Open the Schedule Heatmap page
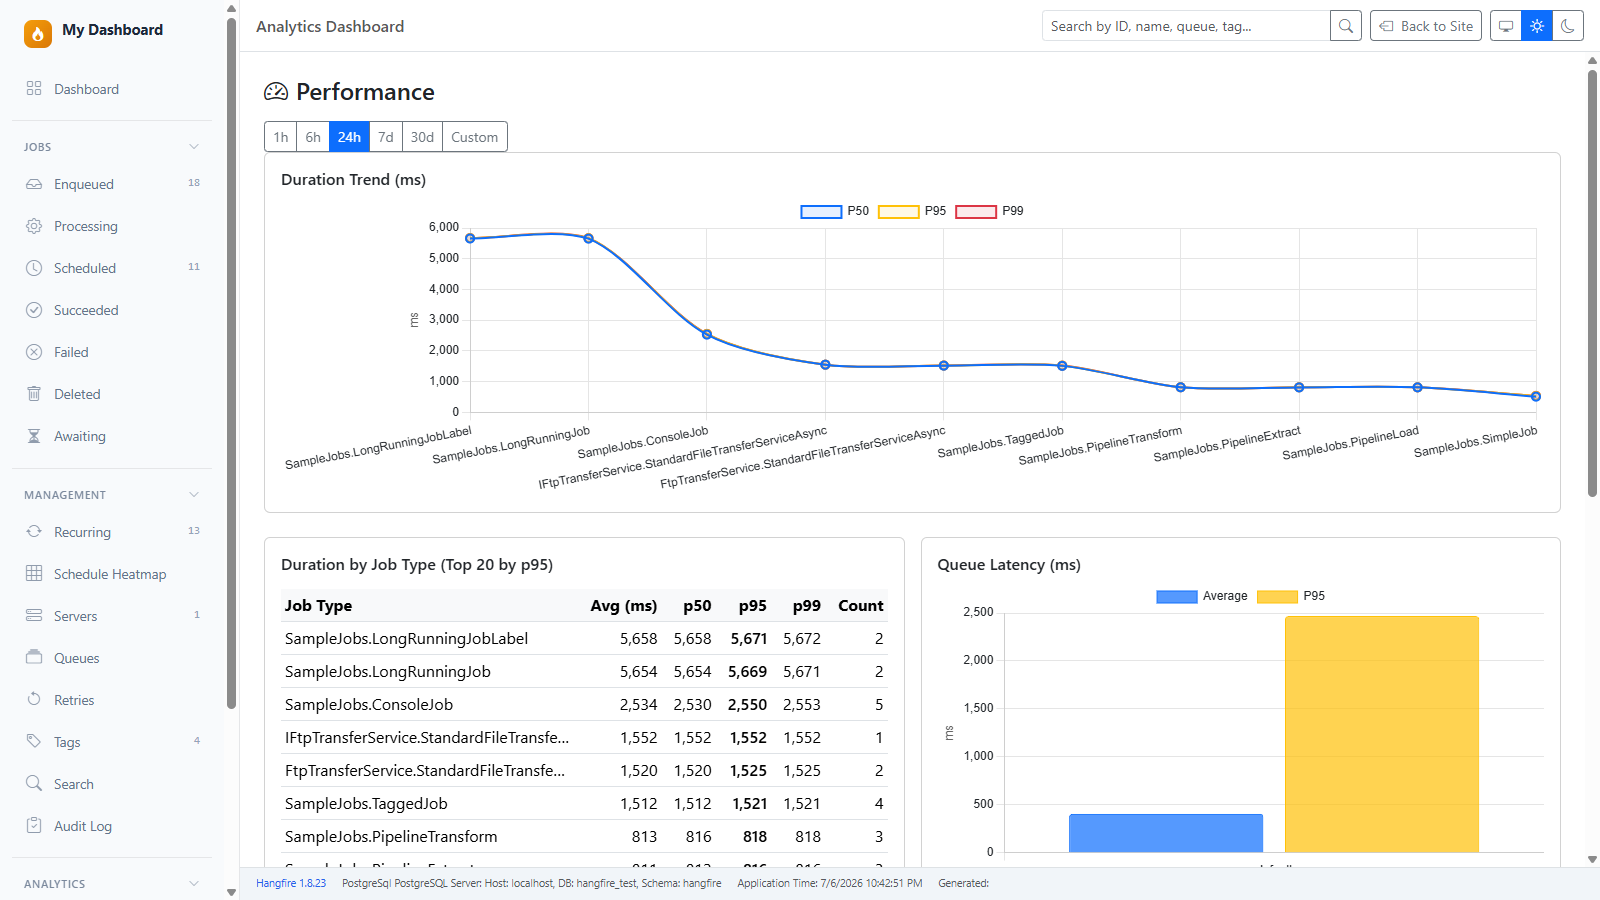 (112, 574)
